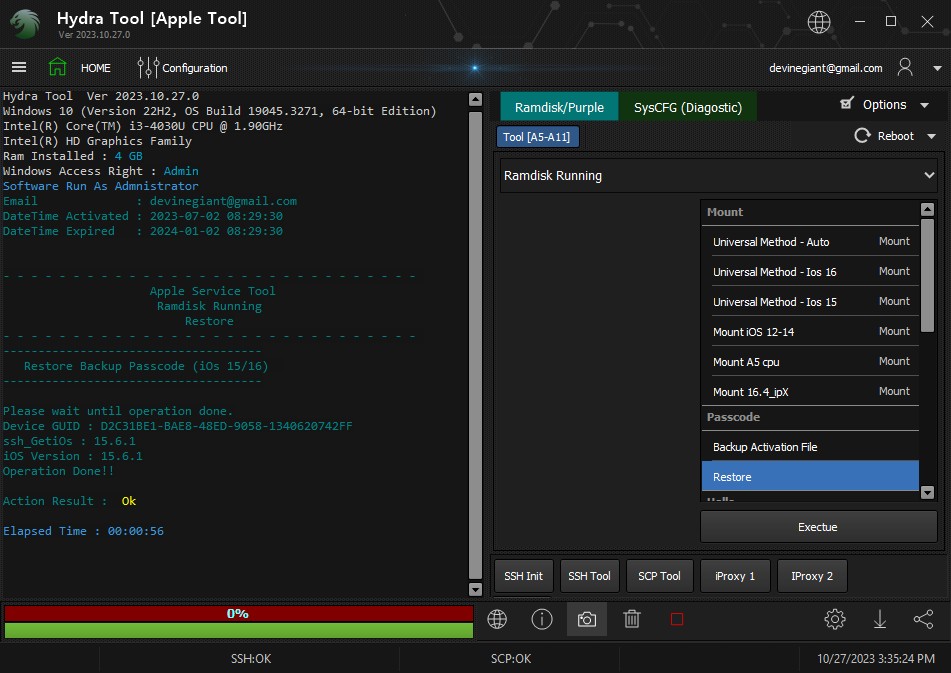Viewport: 951px width, 673px height.
Task: Click the method list scrollbar thumb
Action: click(927, 275)
